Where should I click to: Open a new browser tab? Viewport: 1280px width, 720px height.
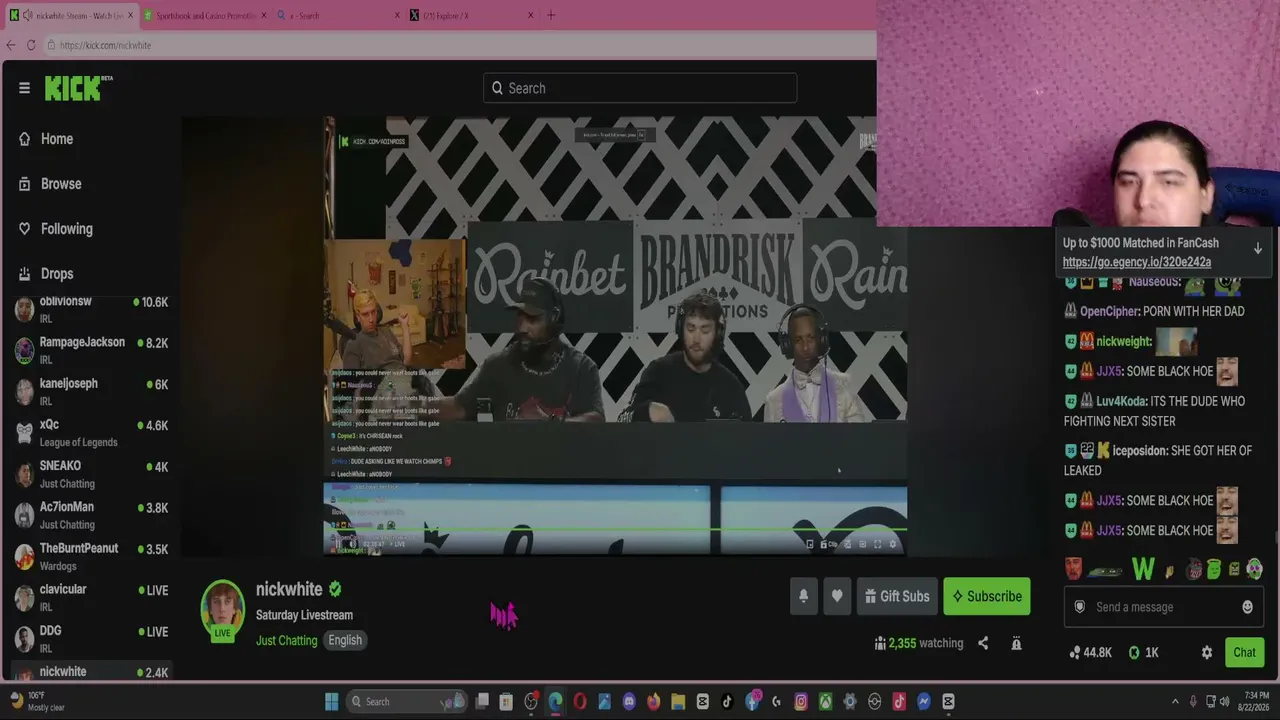(x=551, y=15)
